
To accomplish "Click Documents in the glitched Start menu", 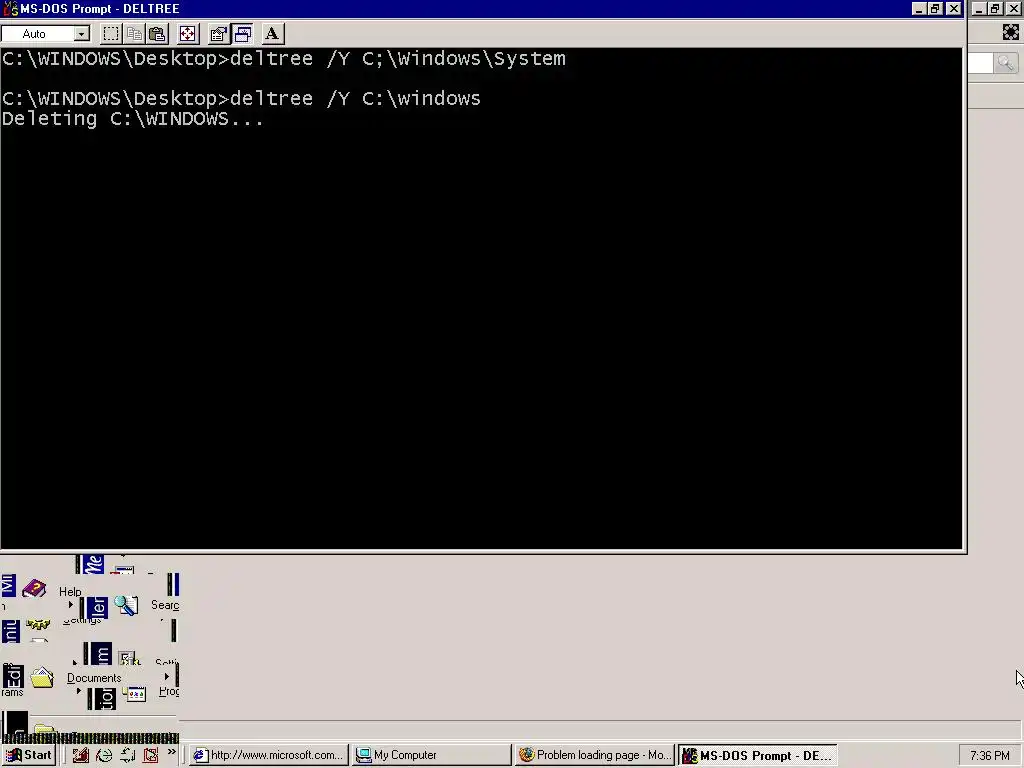I will [94, 678].
